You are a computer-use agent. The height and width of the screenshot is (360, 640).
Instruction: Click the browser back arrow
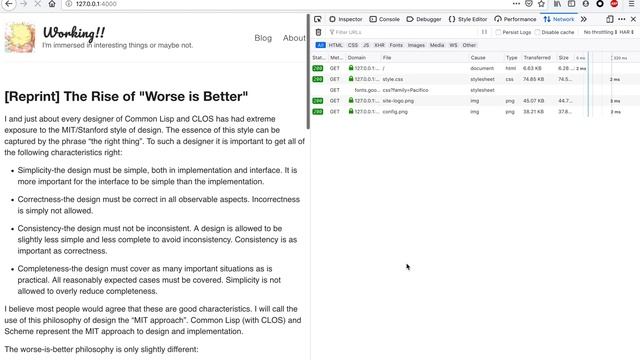tap(9, 4)
